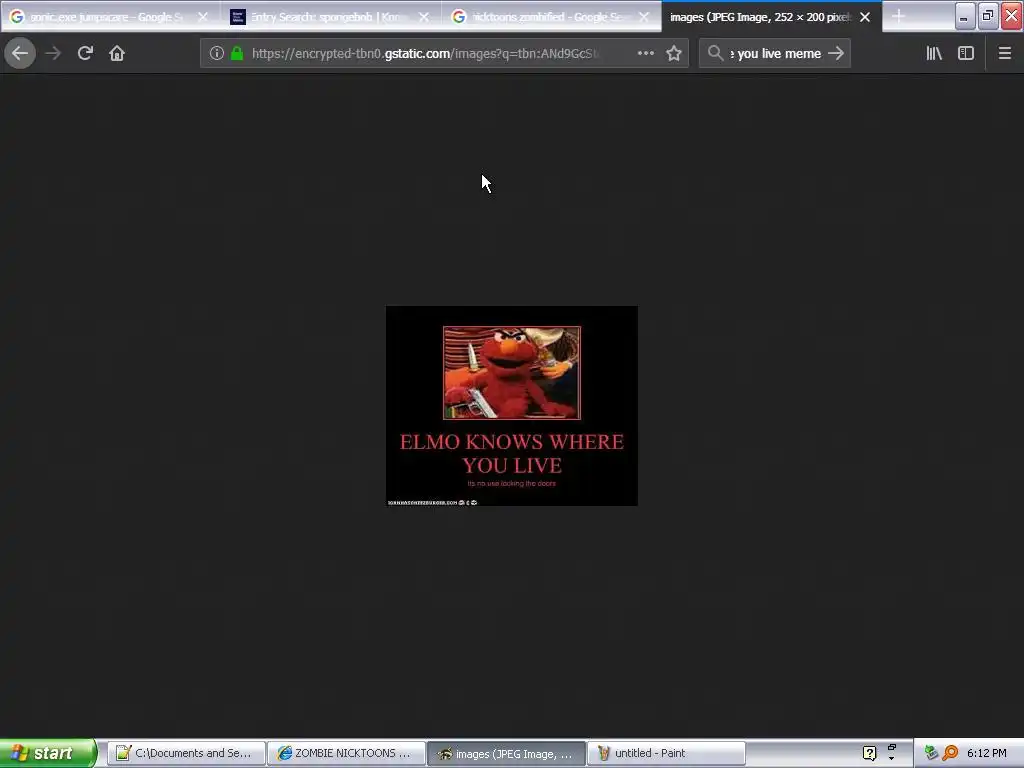Screen dimensions: 1024x768
Task: Click the green secure padlock icon
Action: click(x=237, y=54)
